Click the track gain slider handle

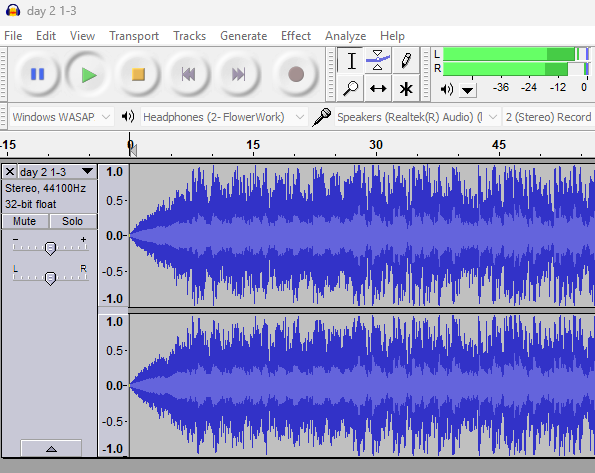50,248
